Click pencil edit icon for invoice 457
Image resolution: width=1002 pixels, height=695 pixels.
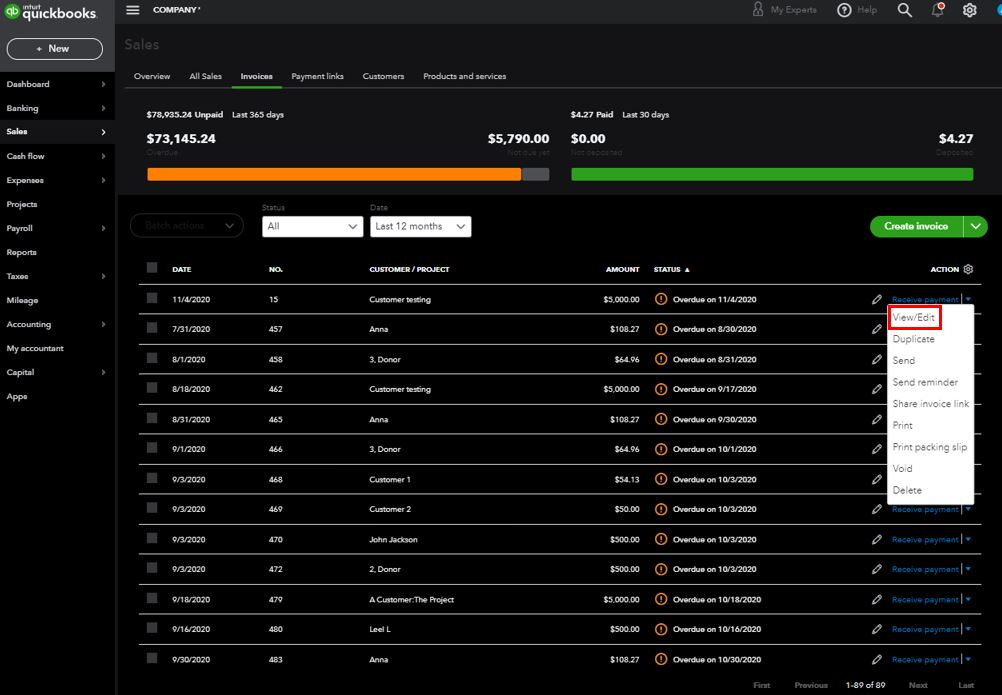point(877,329)
